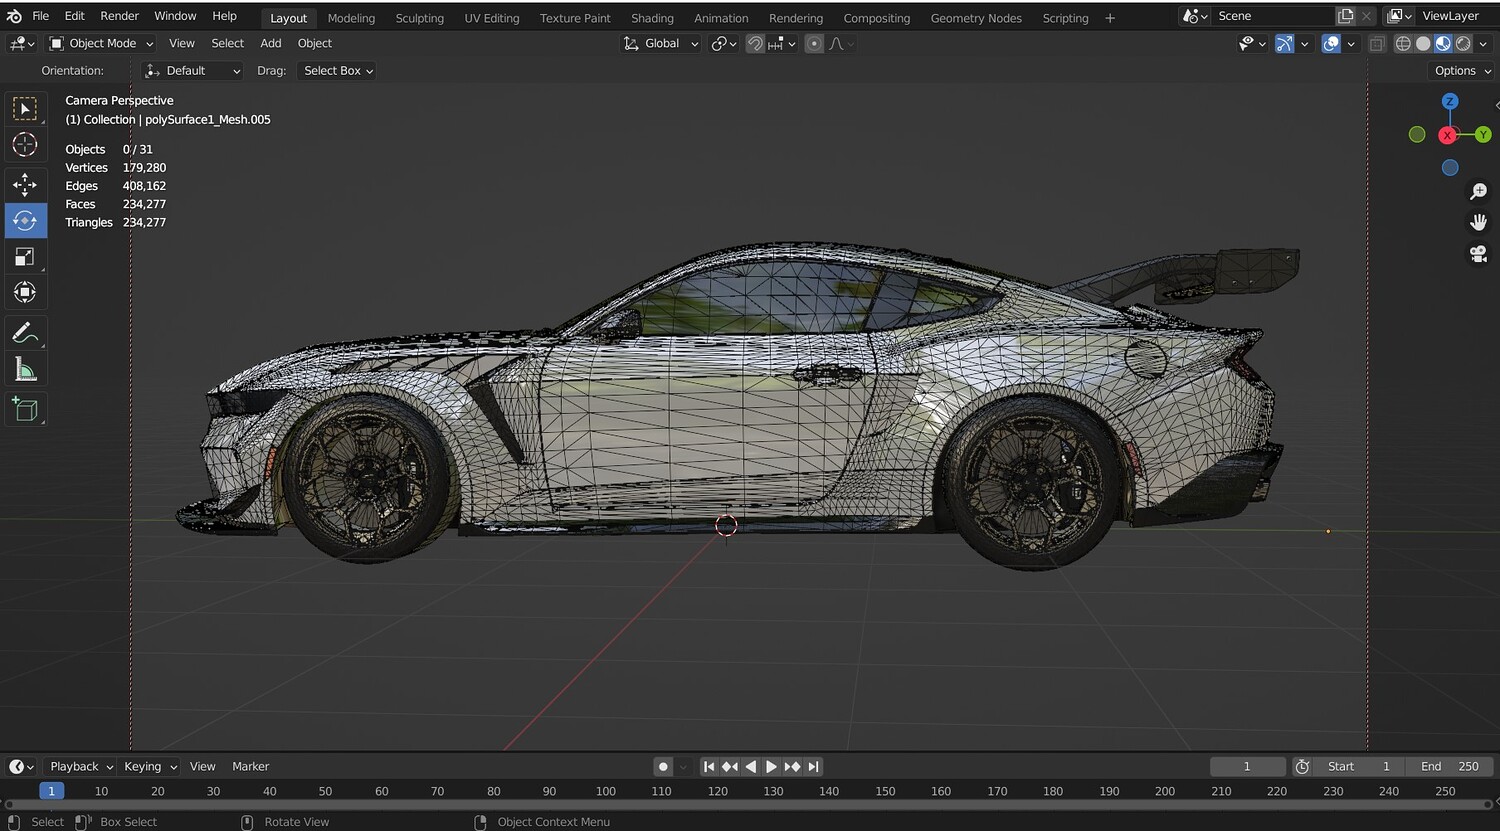The width and height of the screenshot is (1500, 831).
Task: Open the File menu
Action: click(x=41, y=16)
